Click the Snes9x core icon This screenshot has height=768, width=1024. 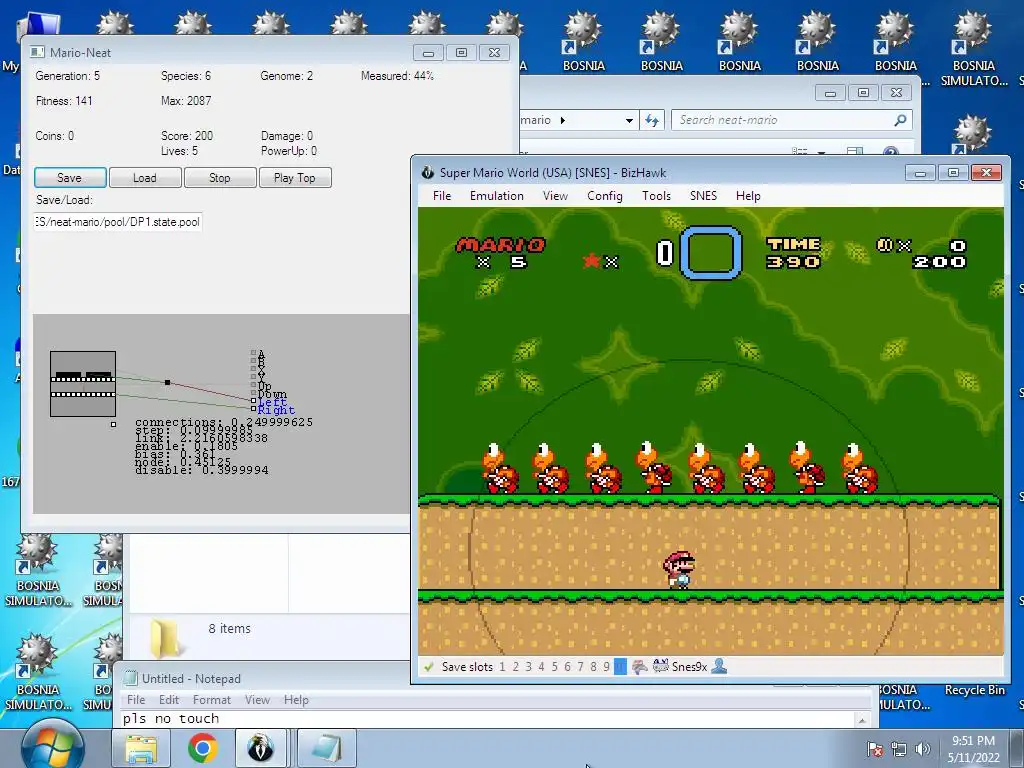pyautogui.click(x=660, y=666)
